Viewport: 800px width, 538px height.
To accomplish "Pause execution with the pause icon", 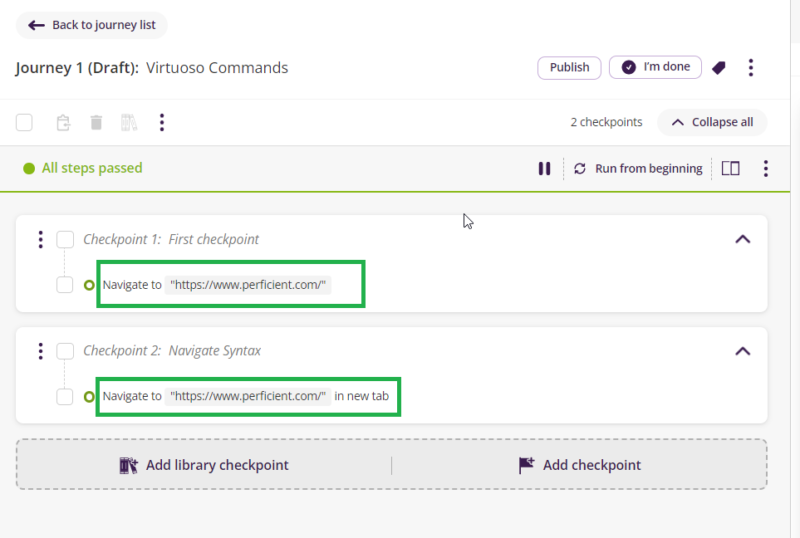I will pyautogui.click(x=544, y=169).
